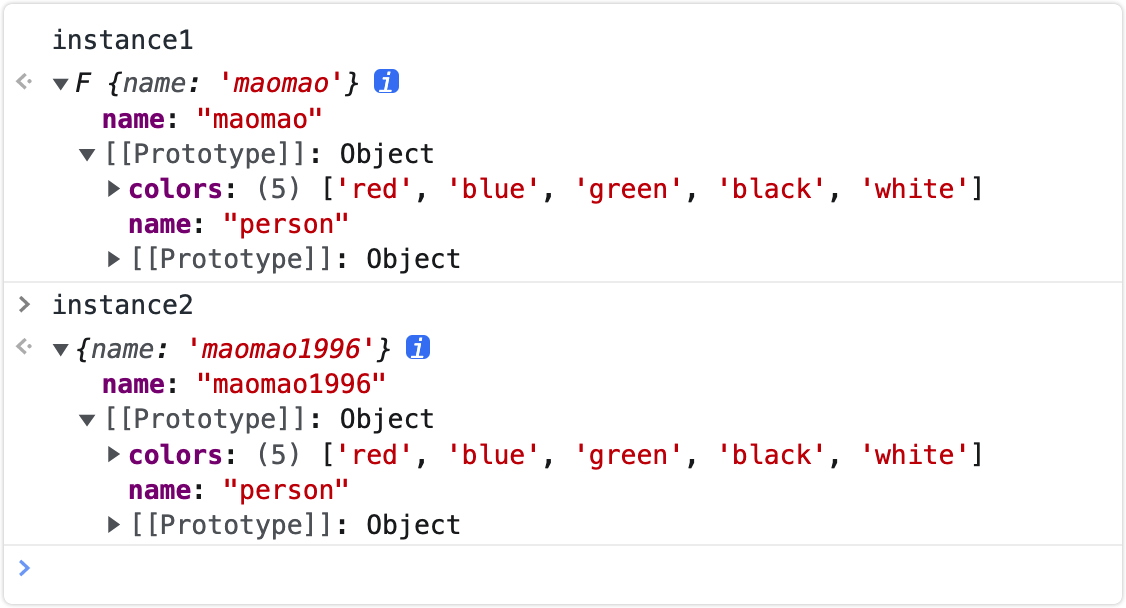Select the name: "maomao" property

pos(212,119)
